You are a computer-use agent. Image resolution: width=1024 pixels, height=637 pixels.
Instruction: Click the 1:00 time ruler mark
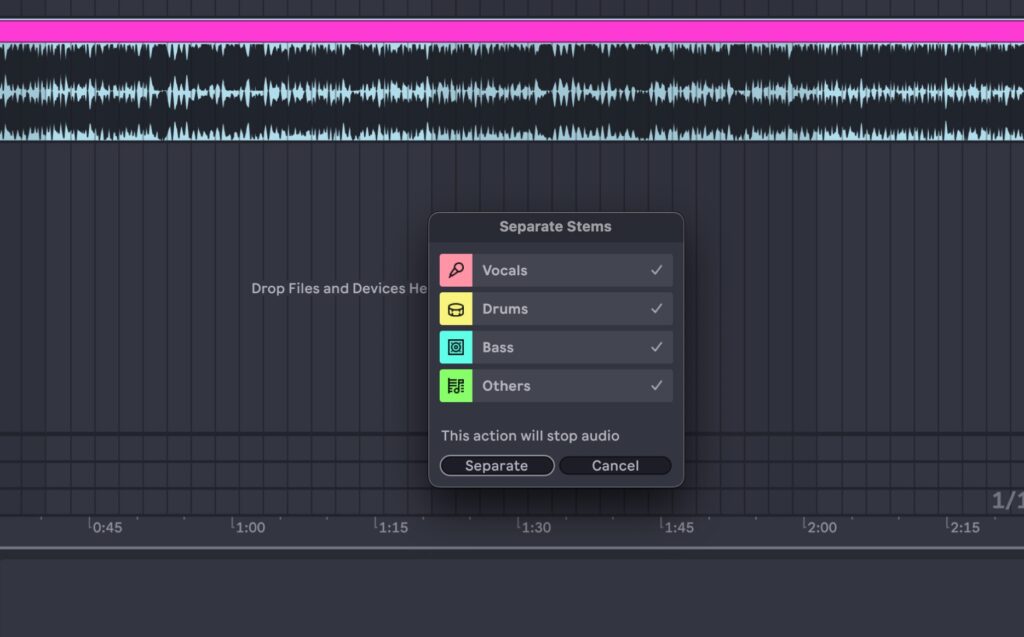pos(249,527)
